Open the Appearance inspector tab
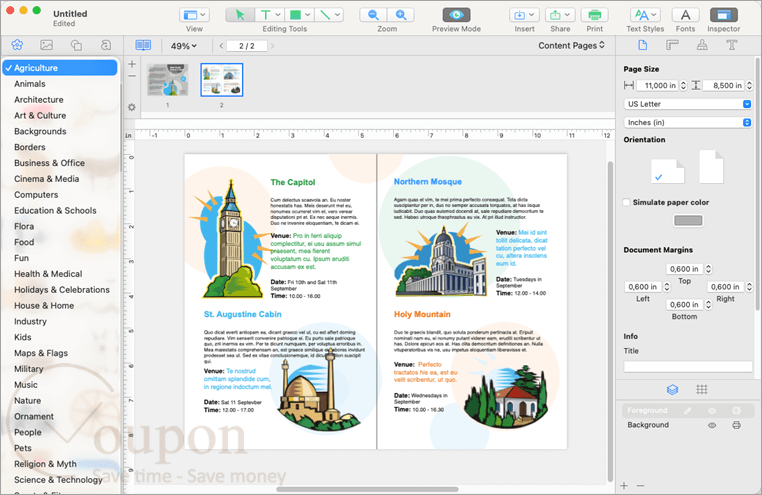The width and height of the screenshot is (762, 495). click(x=702, y=45)
